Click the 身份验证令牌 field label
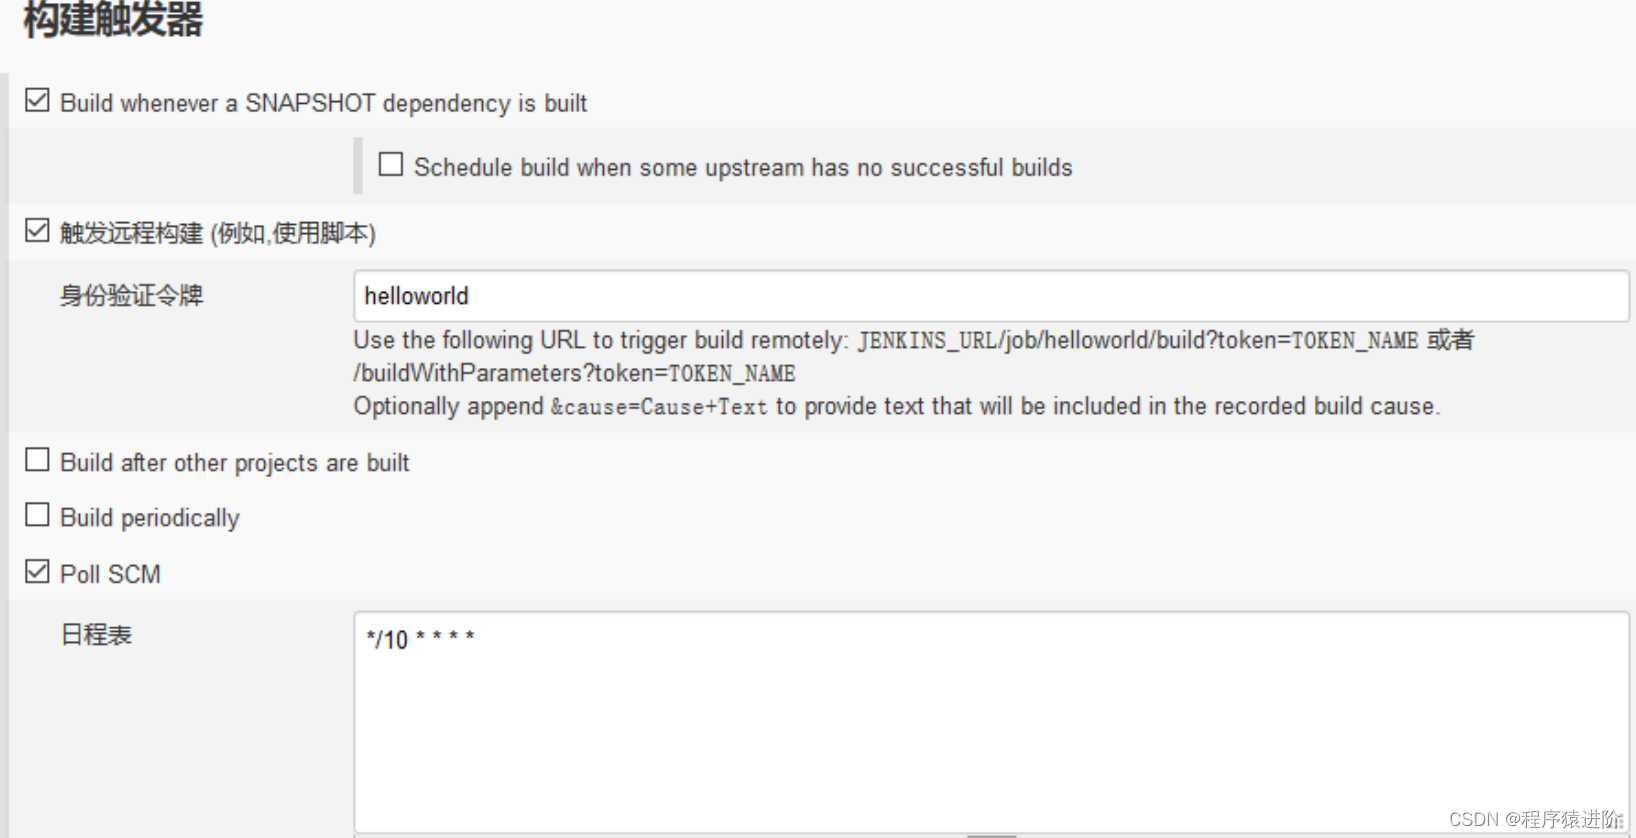 (131, 295)
